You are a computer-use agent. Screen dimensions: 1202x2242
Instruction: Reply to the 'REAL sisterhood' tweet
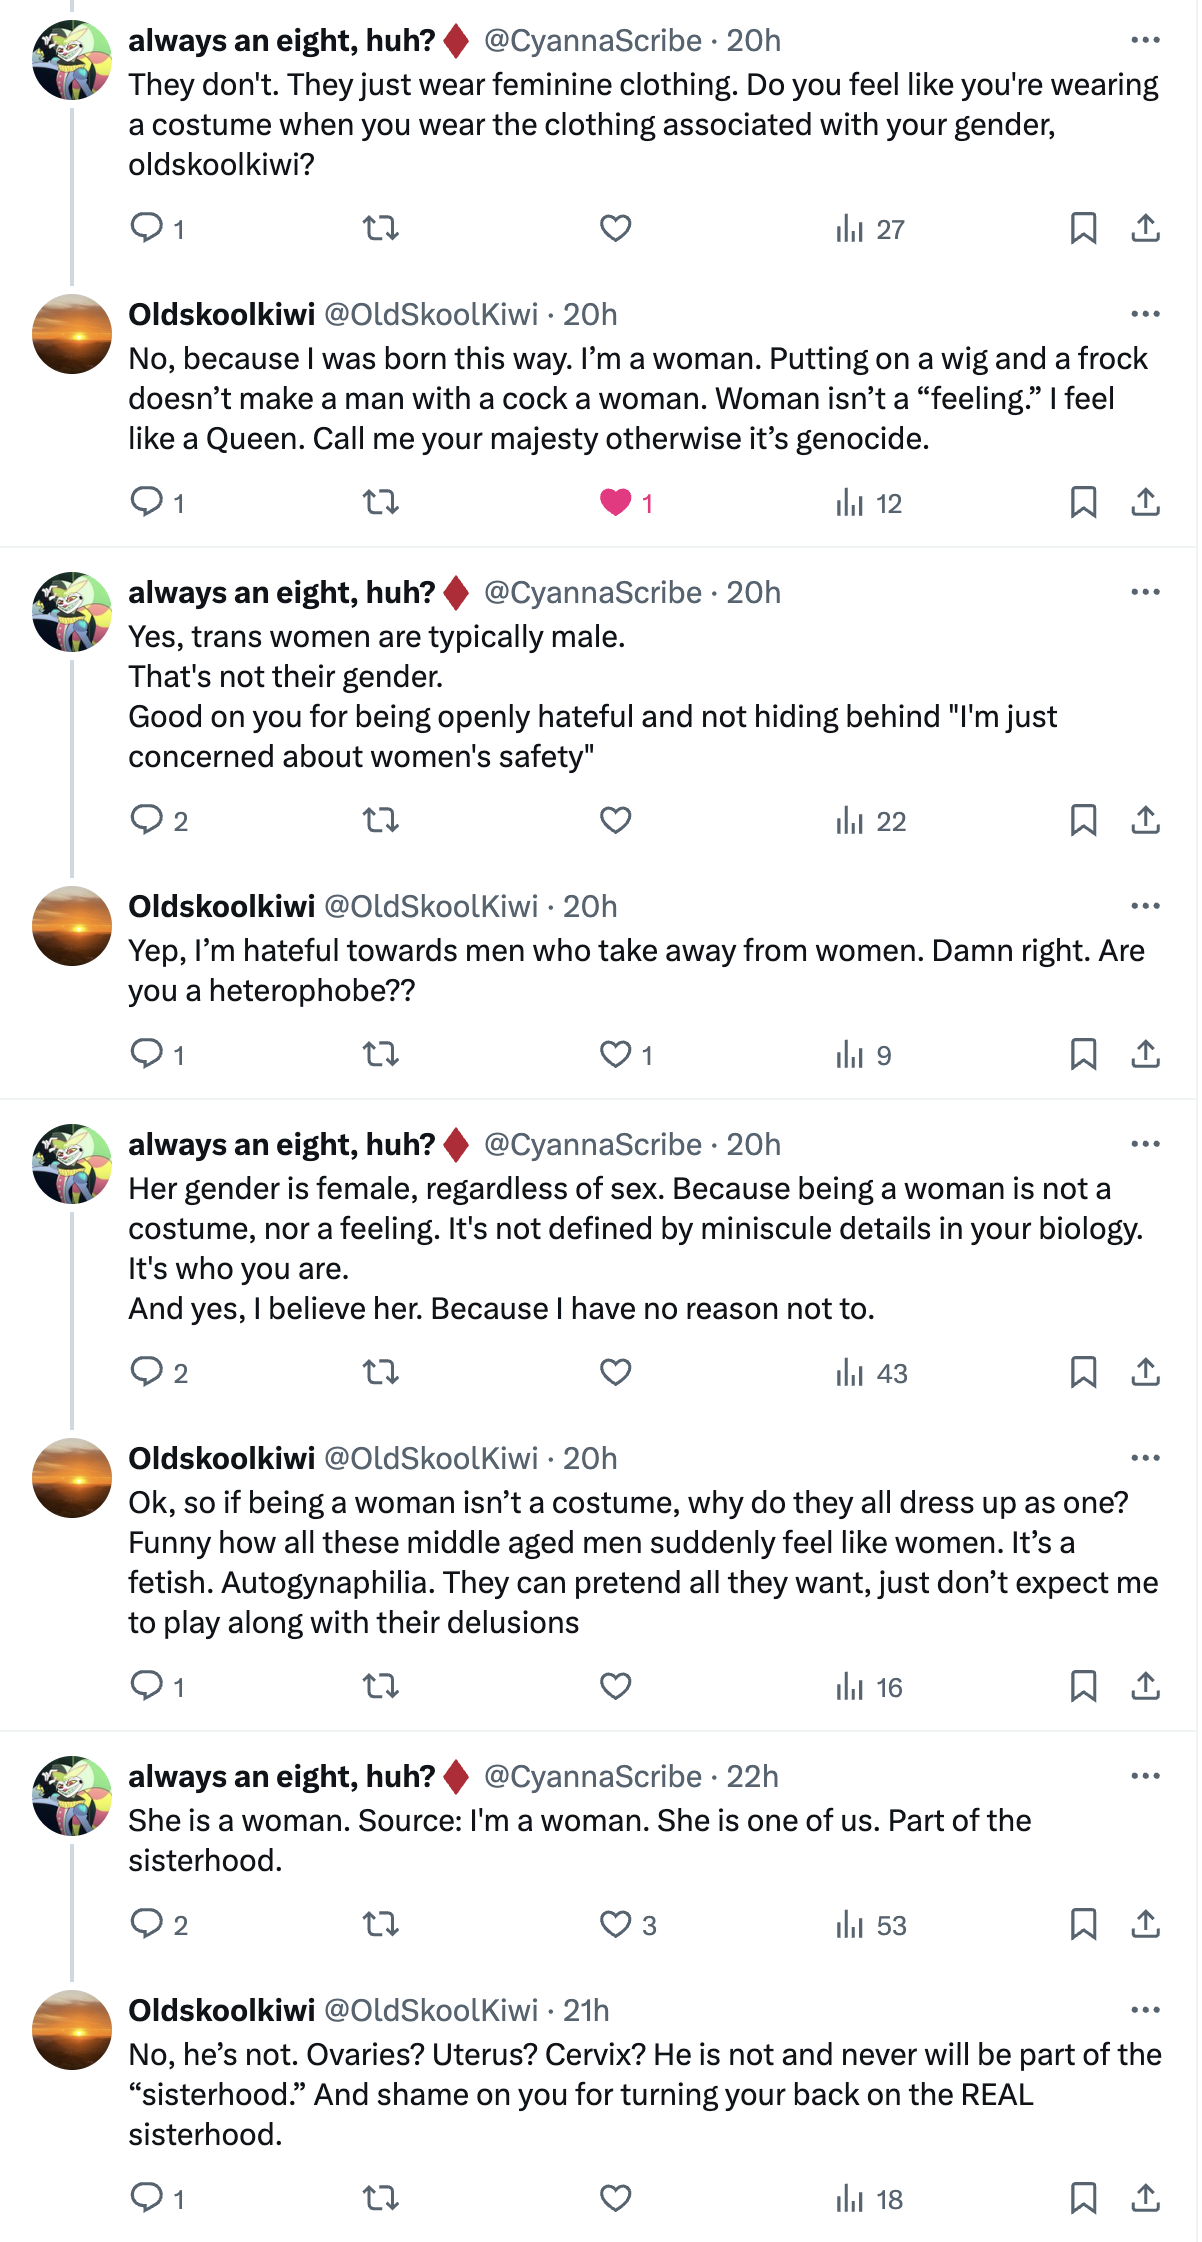point(147,2198)
